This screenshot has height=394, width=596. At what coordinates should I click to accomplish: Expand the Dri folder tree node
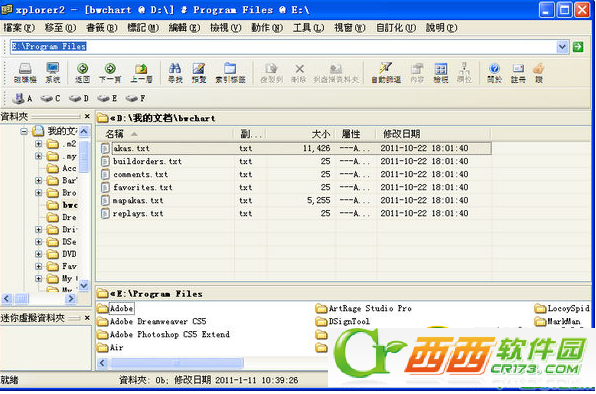(38, 229)
